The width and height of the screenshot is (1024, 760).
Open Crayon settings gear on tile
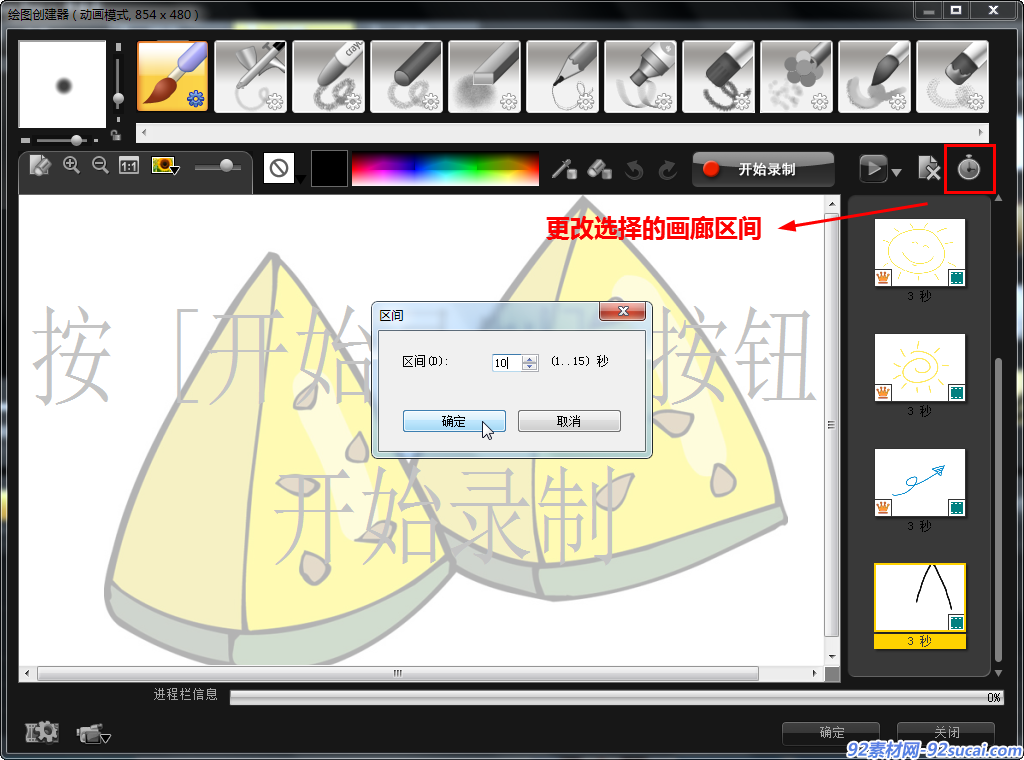click(353, 101)
